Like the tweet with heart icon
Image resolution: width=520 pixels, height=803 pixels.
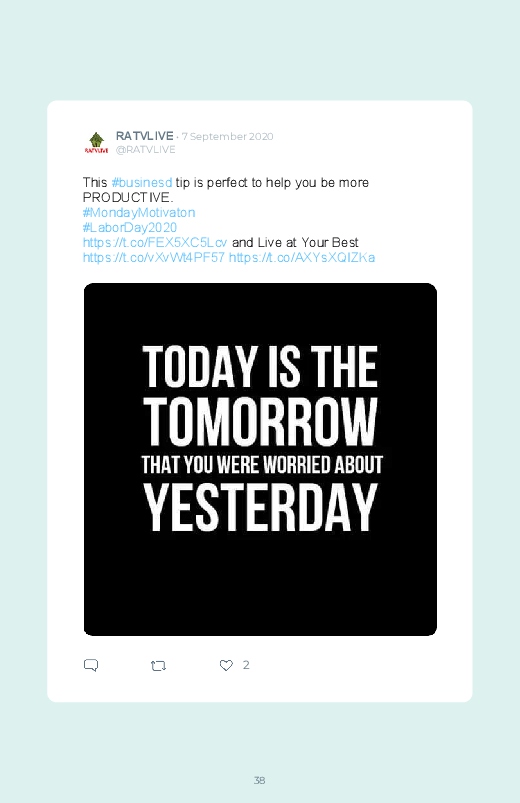click(226, 665)
